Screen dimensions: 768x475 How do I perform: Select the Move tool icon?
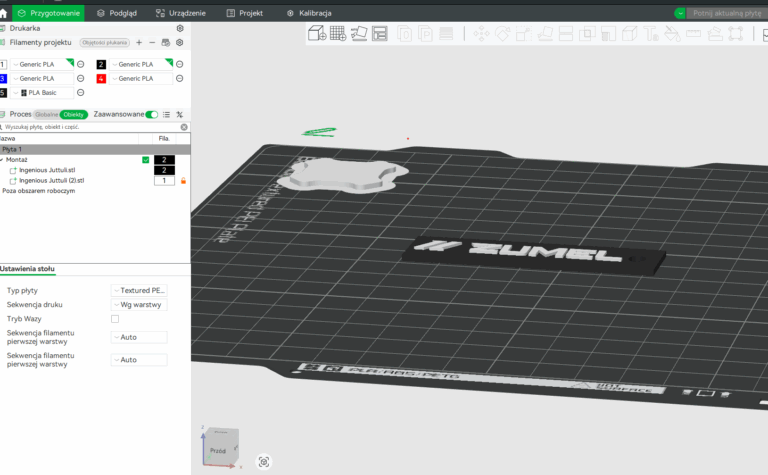pyautogui.click(x=481, y=34)
